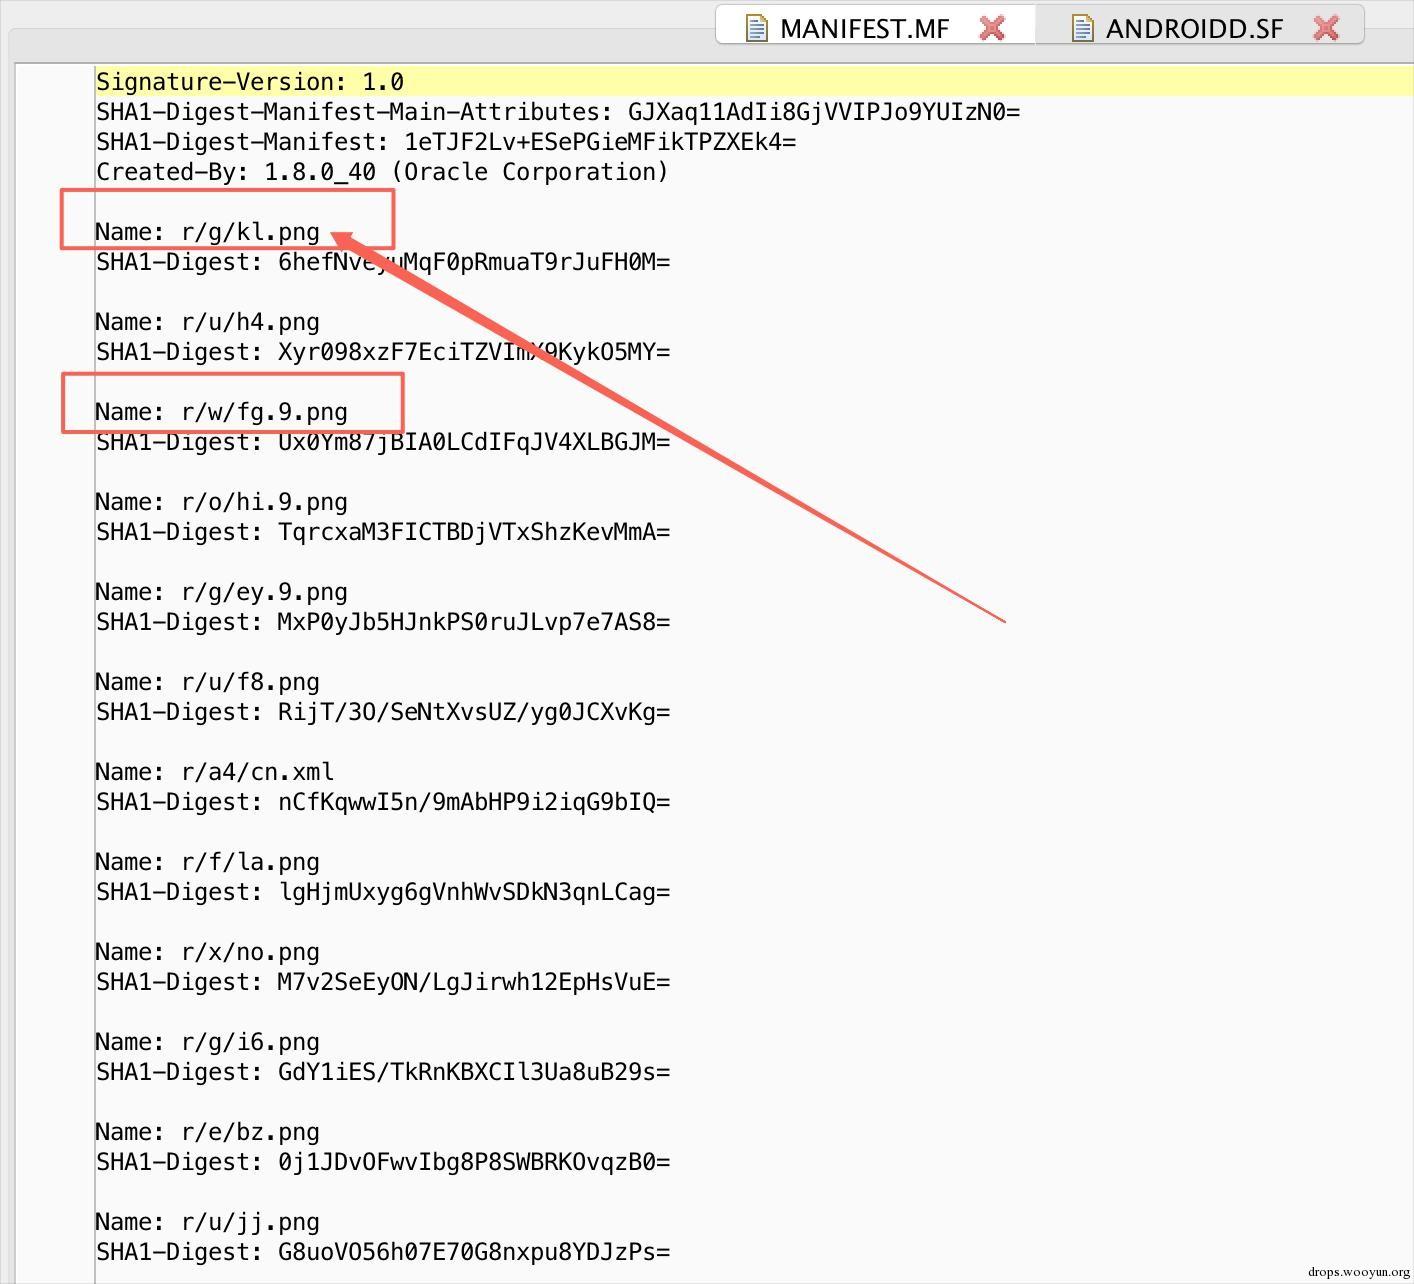Click the 'Created-By: 1.8.0_40 (Oracle Corporation)' line
The width and height of the screenshot is (1414, 1284).
[382, 172]
